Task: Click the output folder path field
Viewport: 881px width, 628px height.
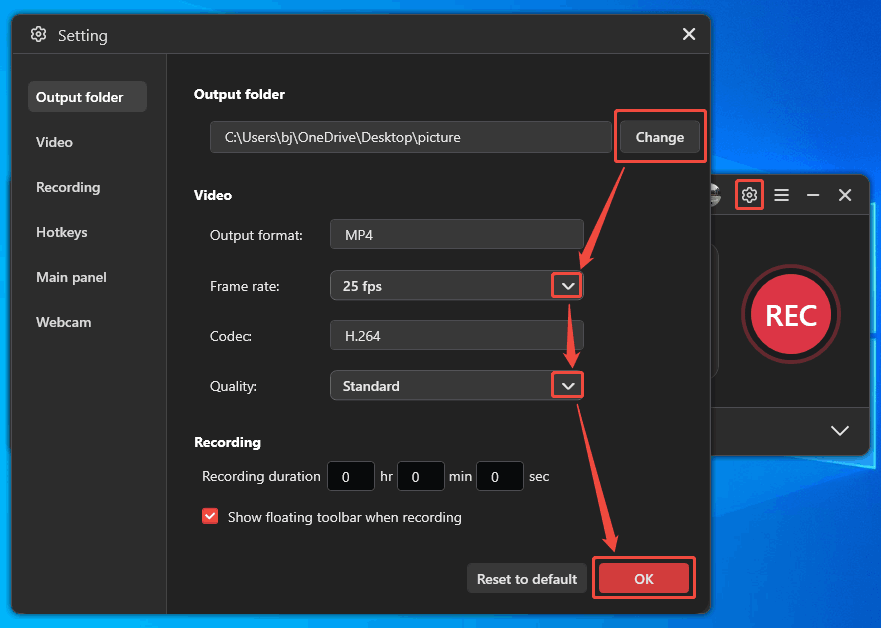Action: tap(410, 137)
